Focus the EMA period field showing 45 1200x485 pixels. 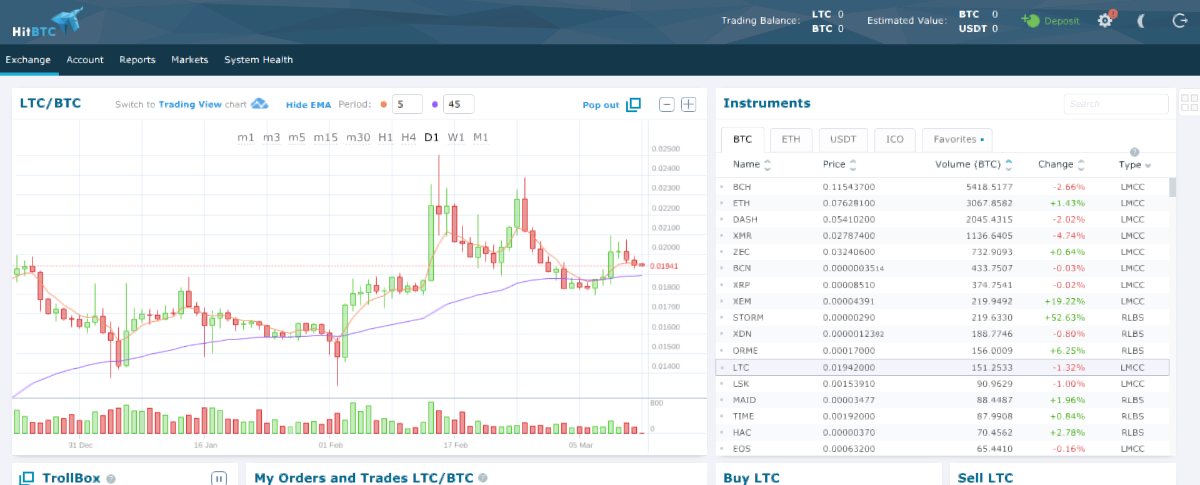coord(459,104)
